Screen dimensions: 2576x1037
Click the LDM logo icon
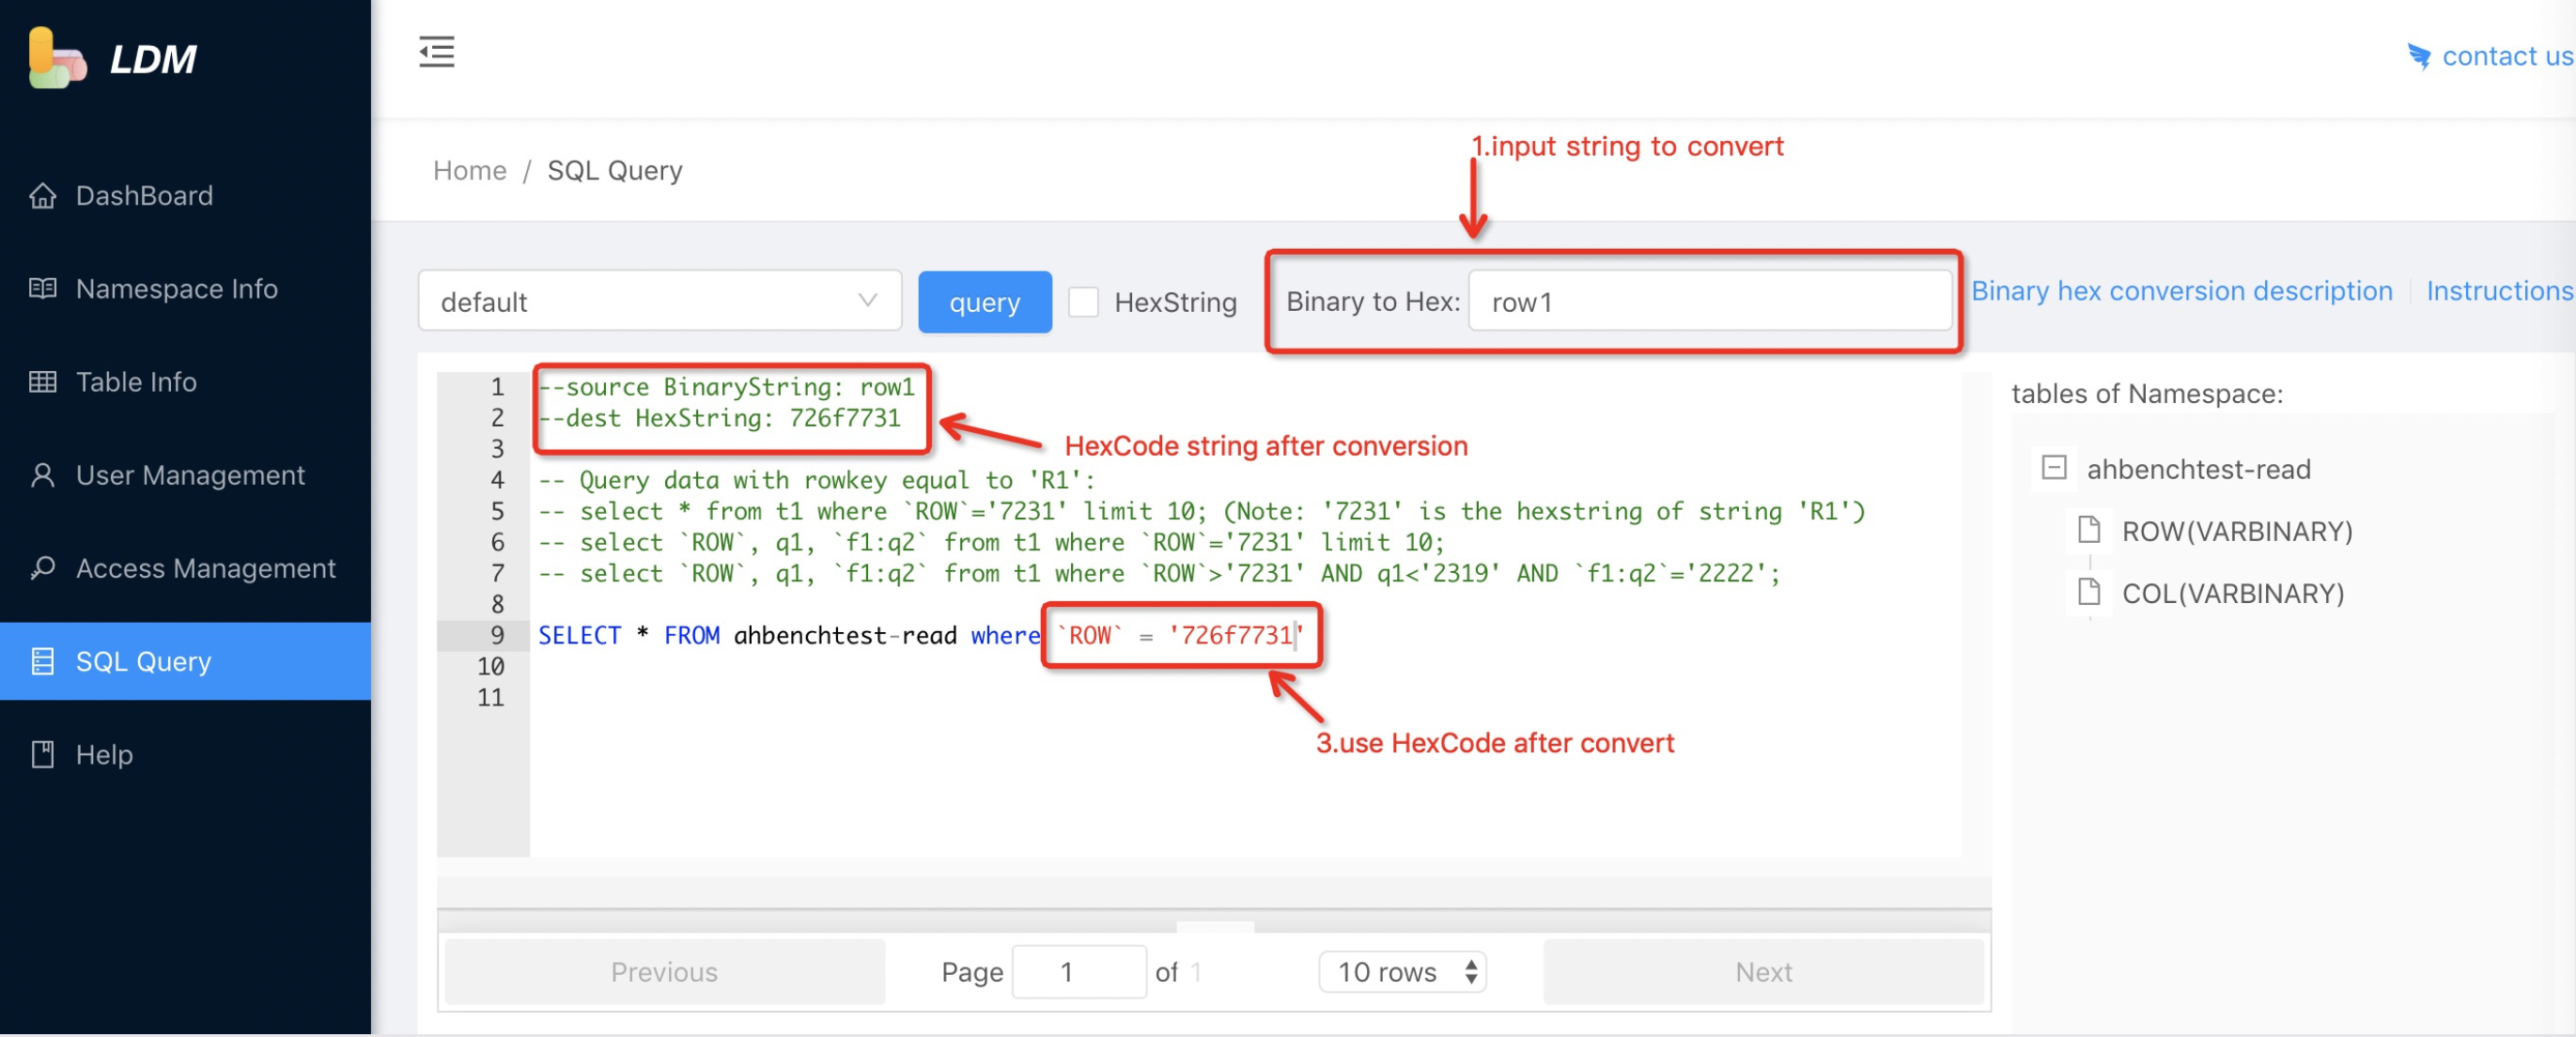click(x=56, y=58)
